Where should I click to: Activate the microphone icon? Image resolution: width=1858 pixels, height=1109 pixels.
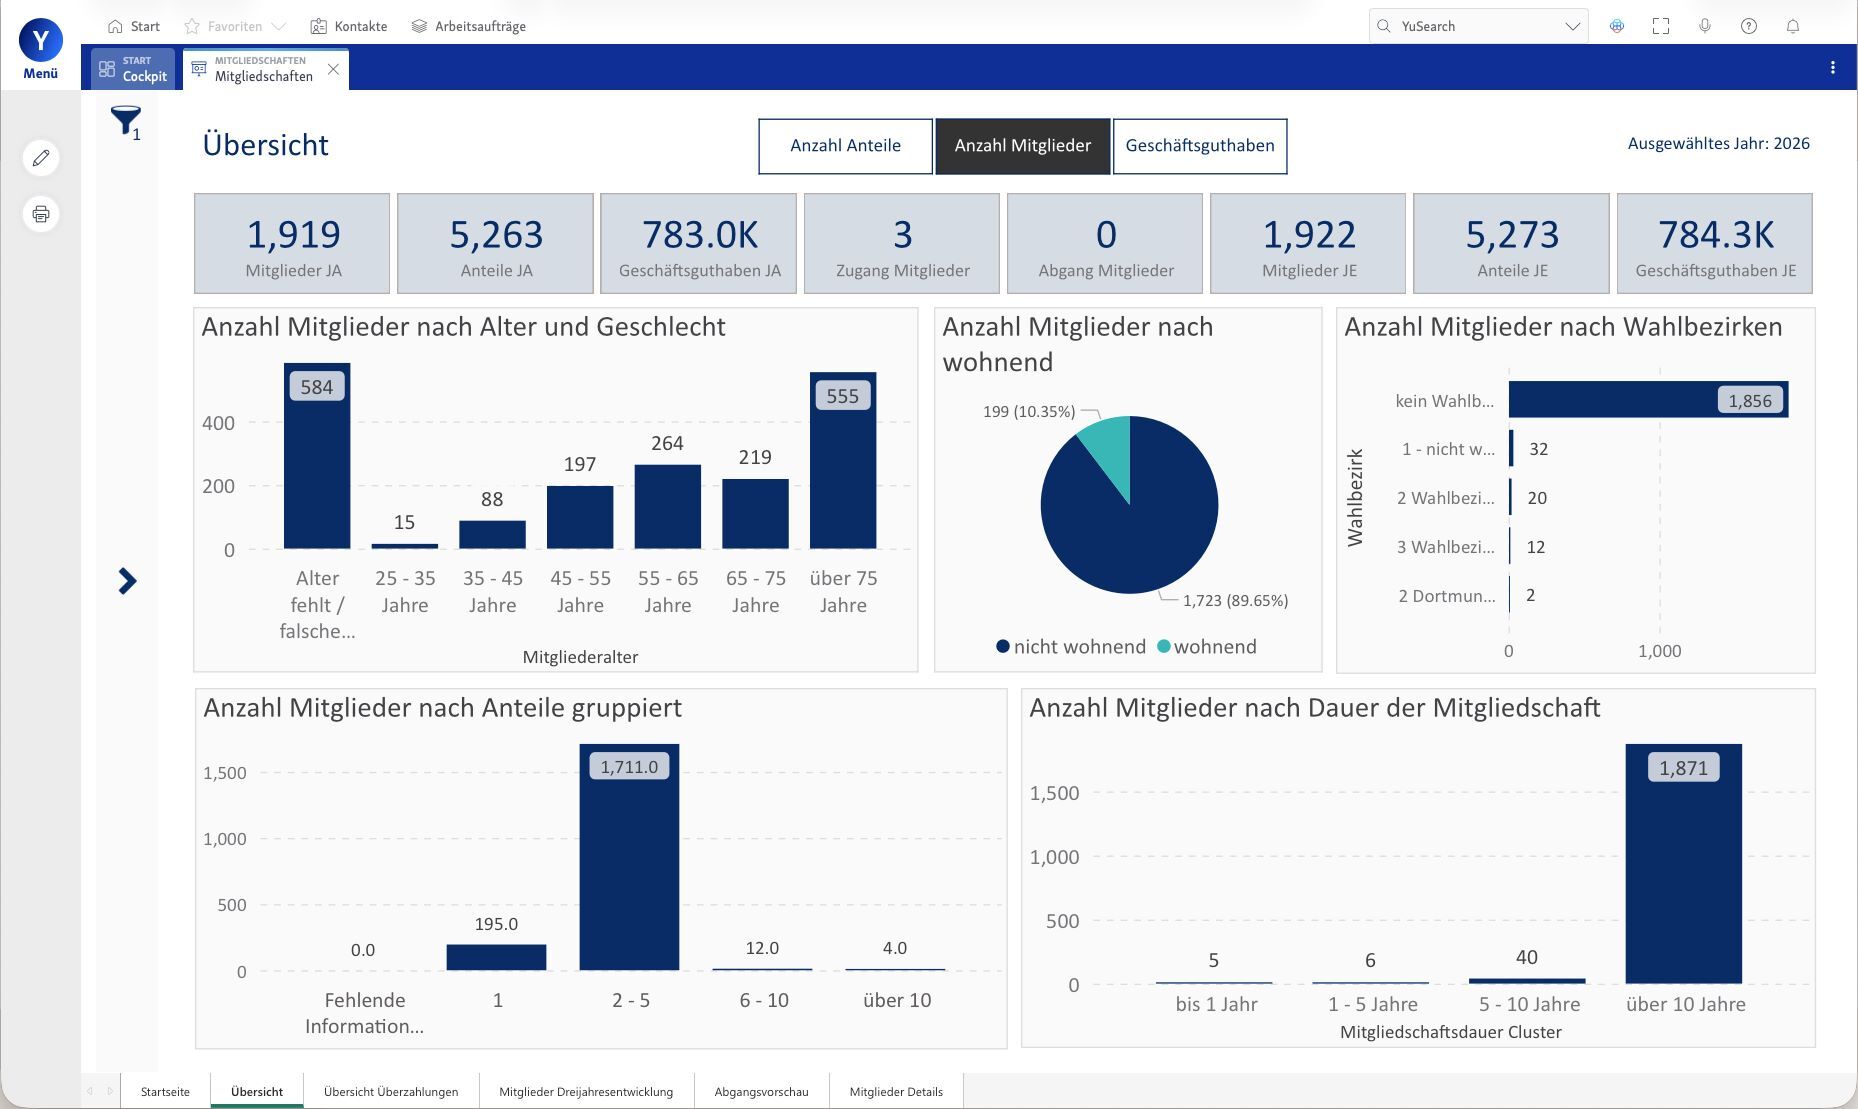[1705, 26]
